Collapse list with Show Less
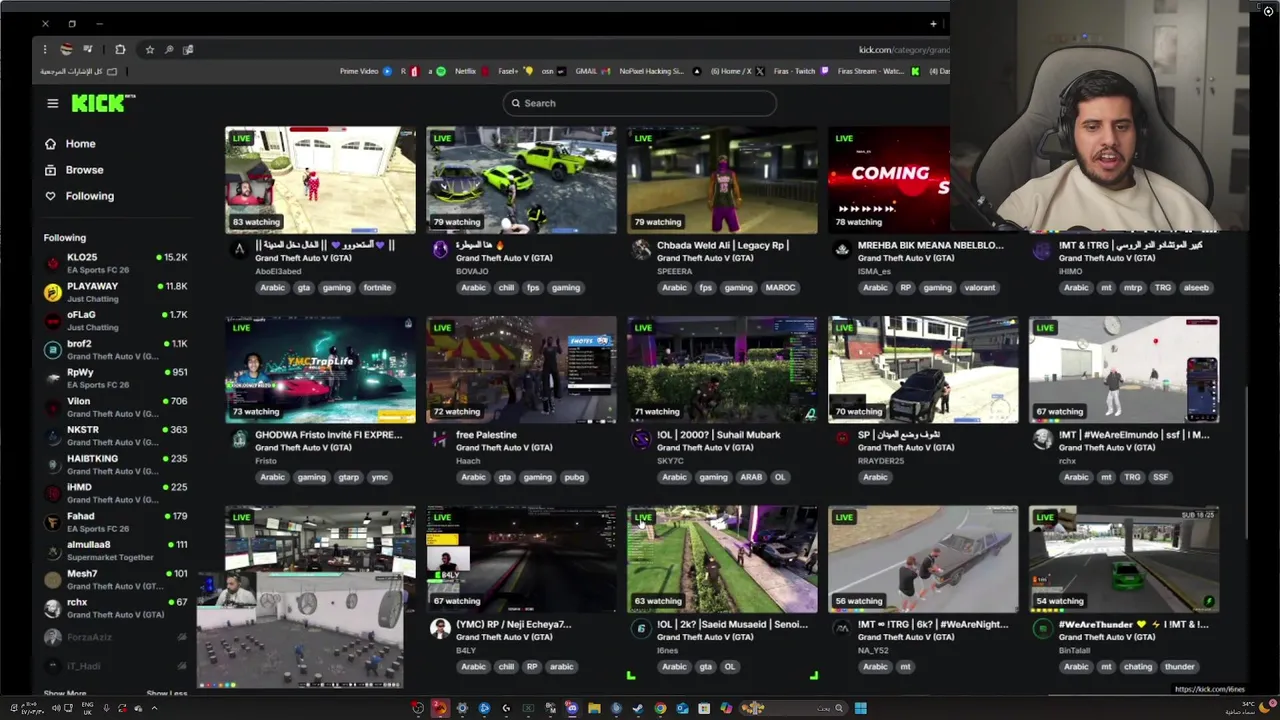The height and width of the screenshot is (720, 1280). [166, 693]
